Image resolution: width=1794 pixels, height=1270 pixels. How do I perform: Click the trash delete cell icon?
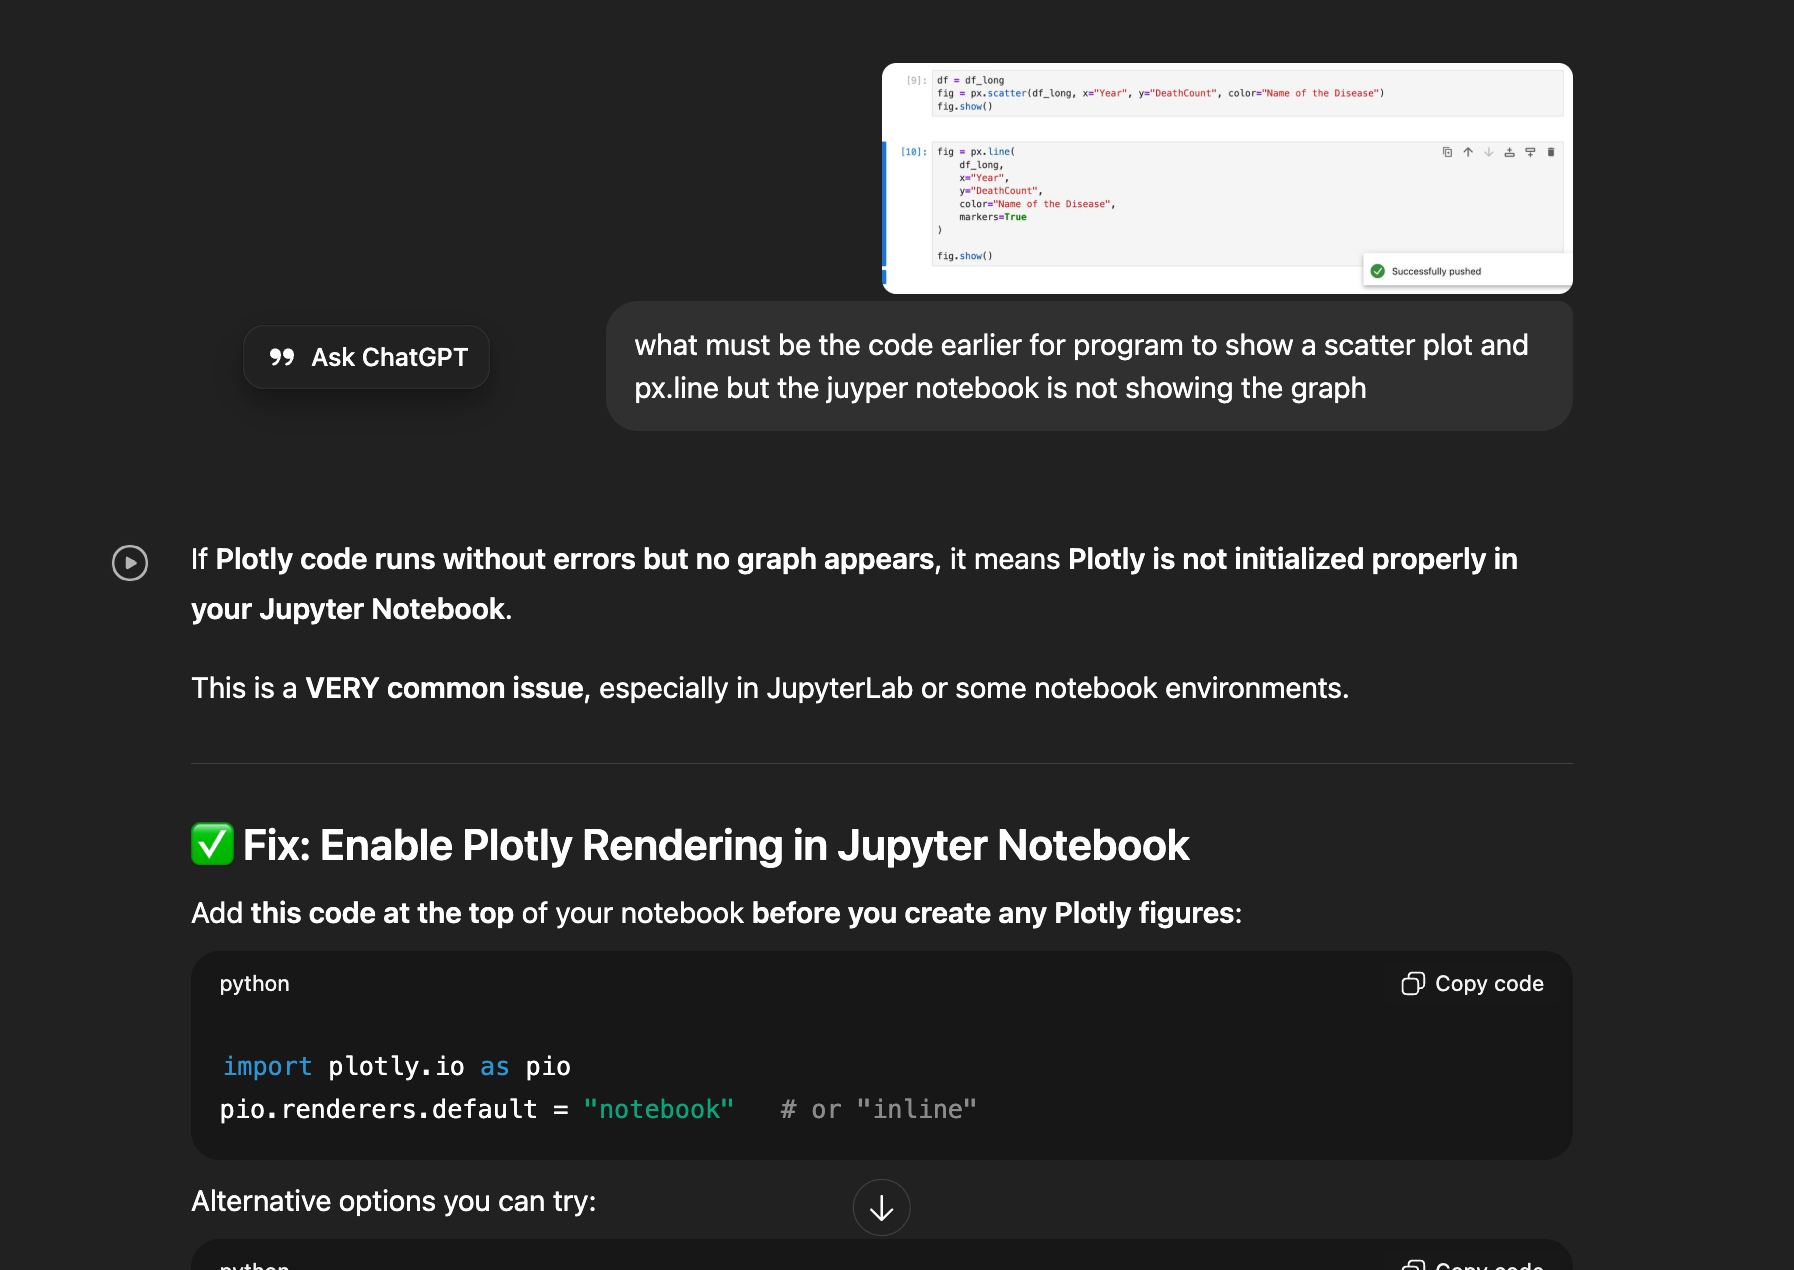1551,152
